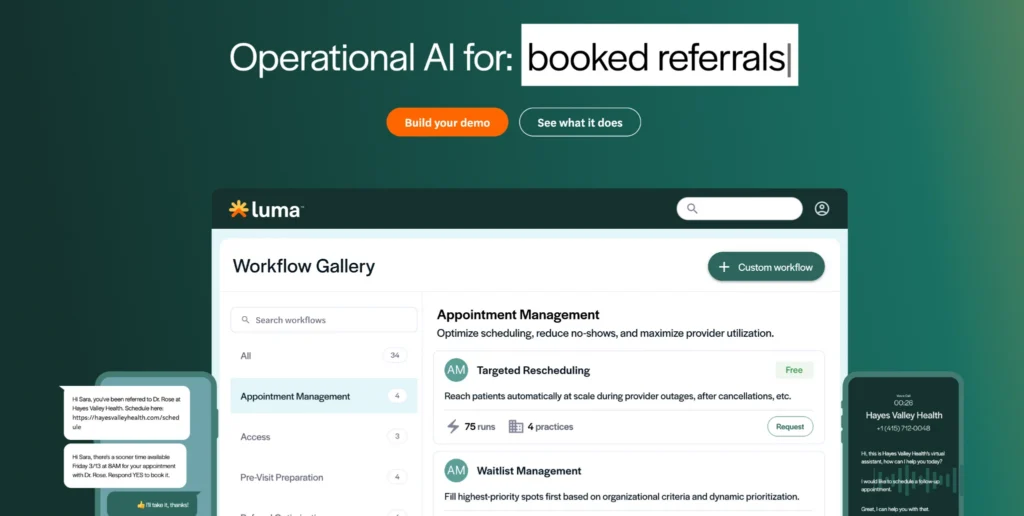The width and height of the screenshot is (1024, 516).
Task: Click the count badge beside Access
Action: (x=396, y=436)
